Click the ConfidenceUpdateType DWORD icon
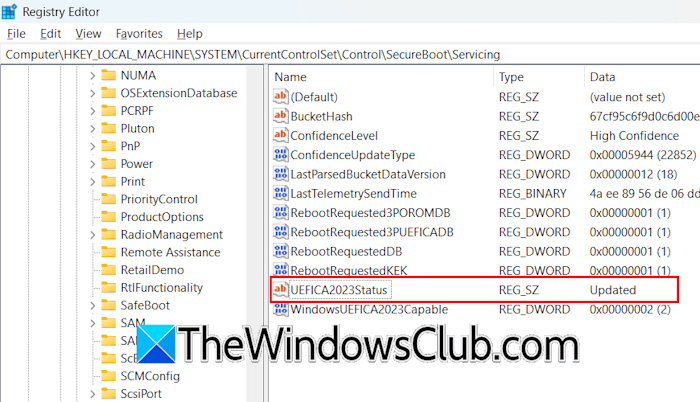 point(280,155)
